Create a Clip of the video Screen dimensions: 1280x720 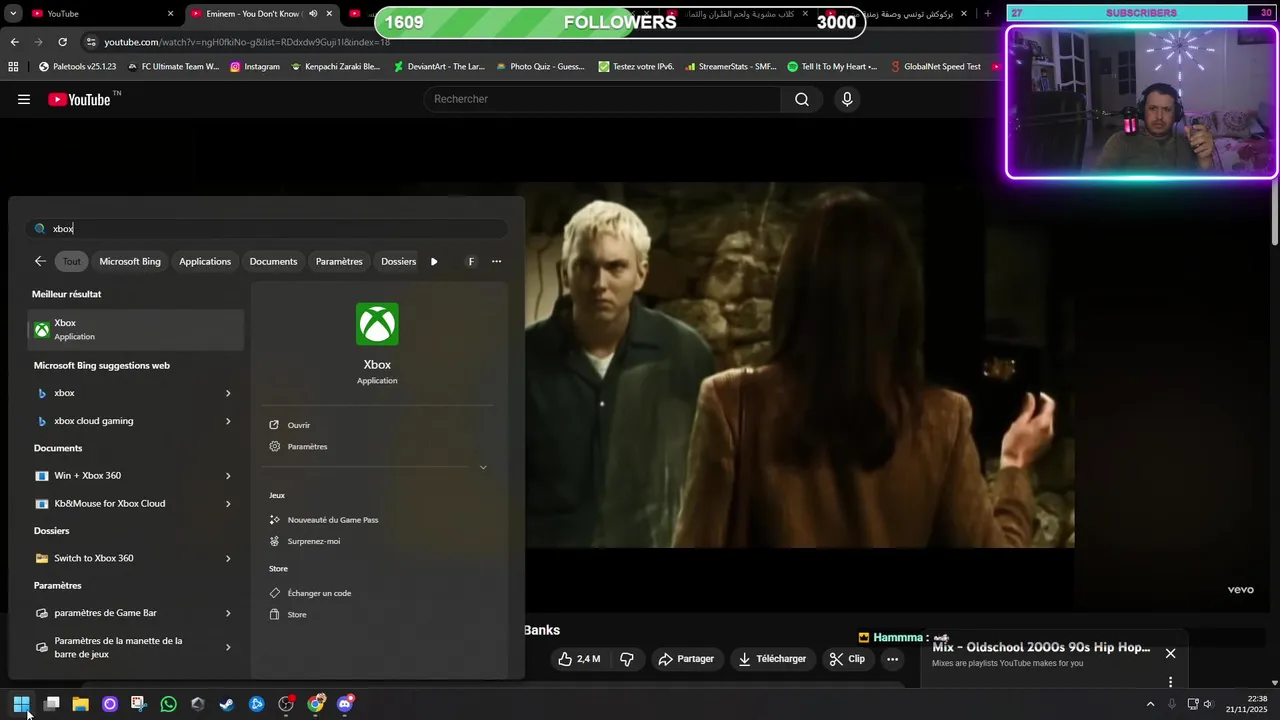[x=847, y=659]
